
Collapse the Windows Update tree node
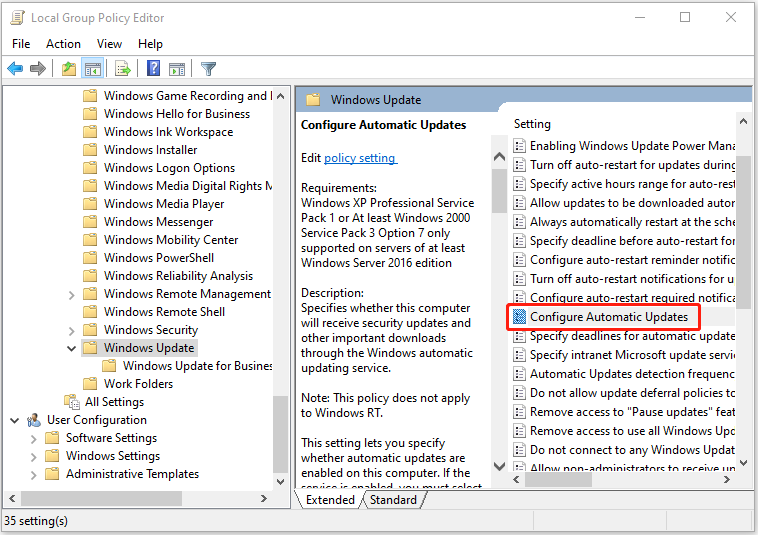point(72,348)
